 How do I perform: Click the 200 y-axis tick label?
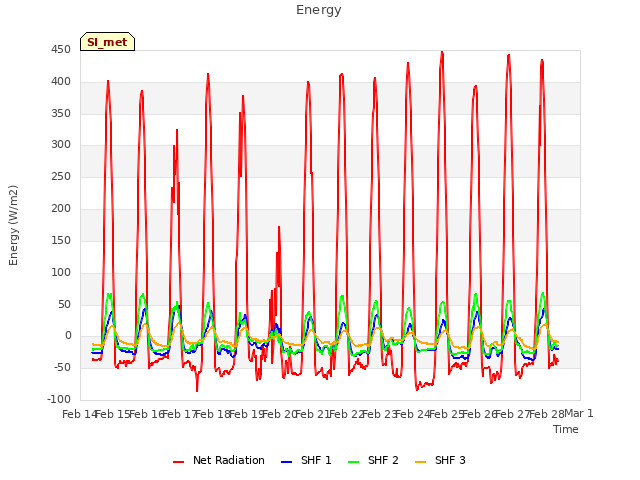pos(61,209)
